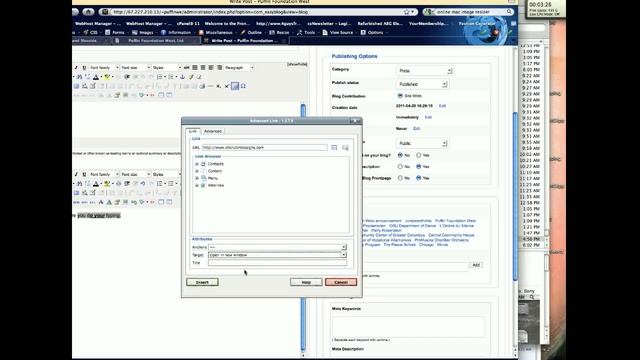This screenshot has height=360, width=640.
Task: Click the superscript icon in upper editor toolbar
Action: (227, 86)
